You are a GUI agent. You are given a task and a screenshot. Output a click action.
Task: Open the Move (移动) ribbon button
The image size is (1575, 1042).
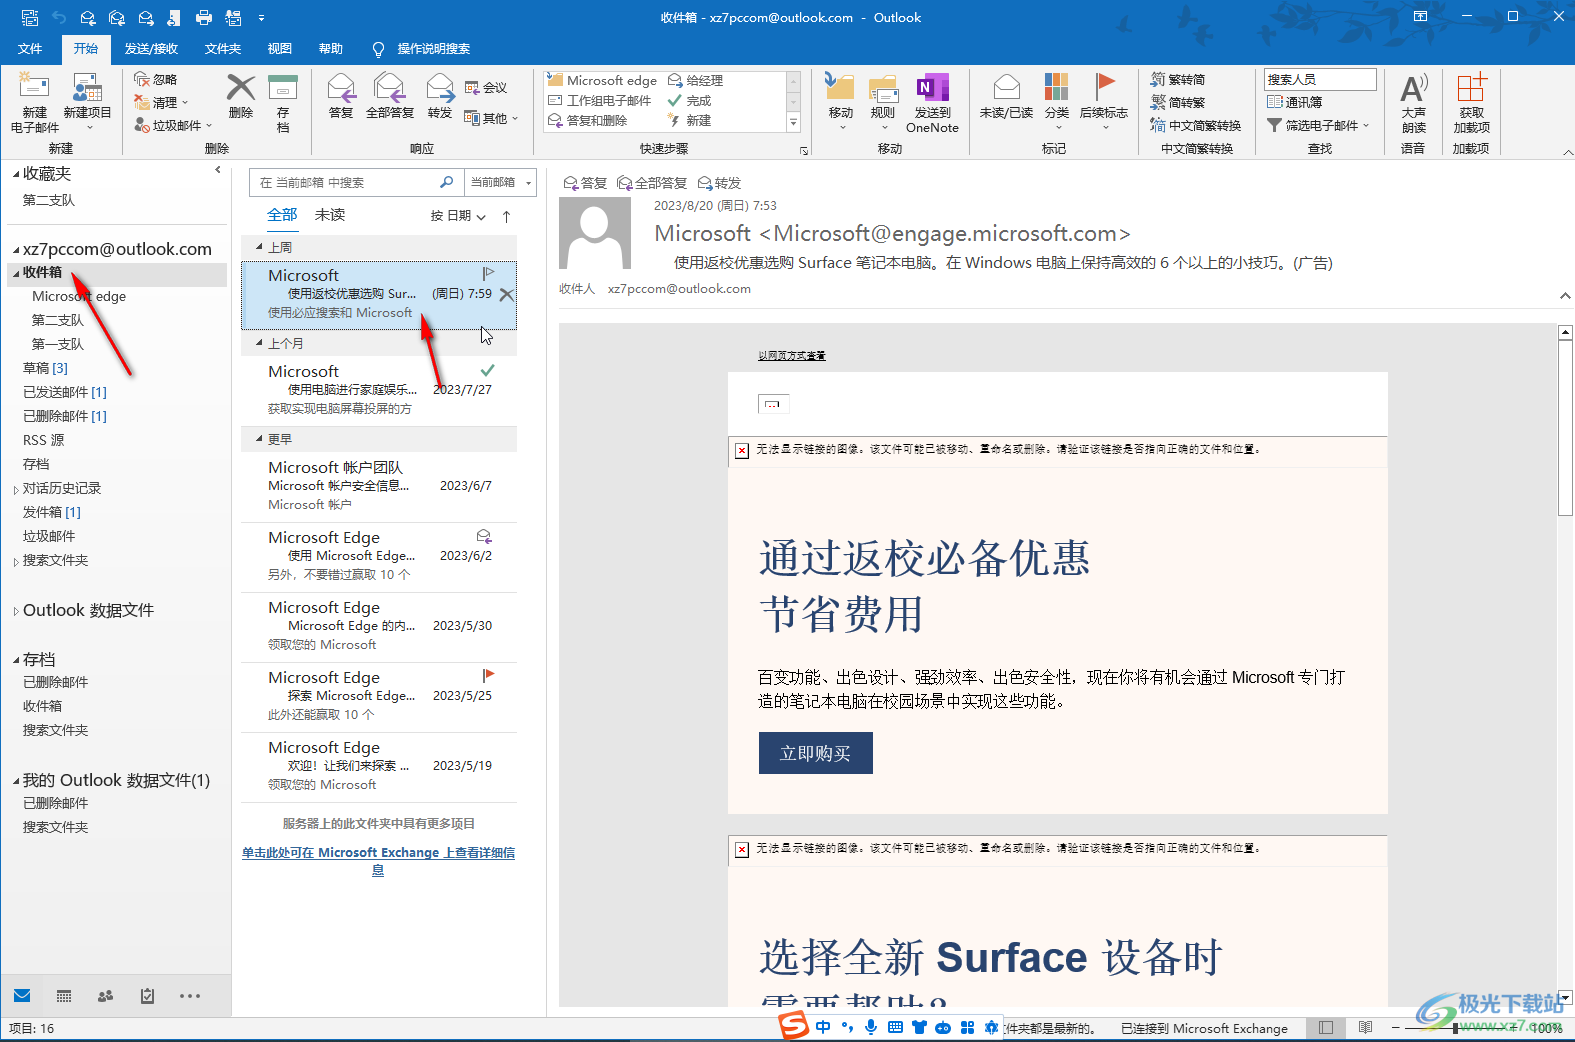(x=841, y=100)
